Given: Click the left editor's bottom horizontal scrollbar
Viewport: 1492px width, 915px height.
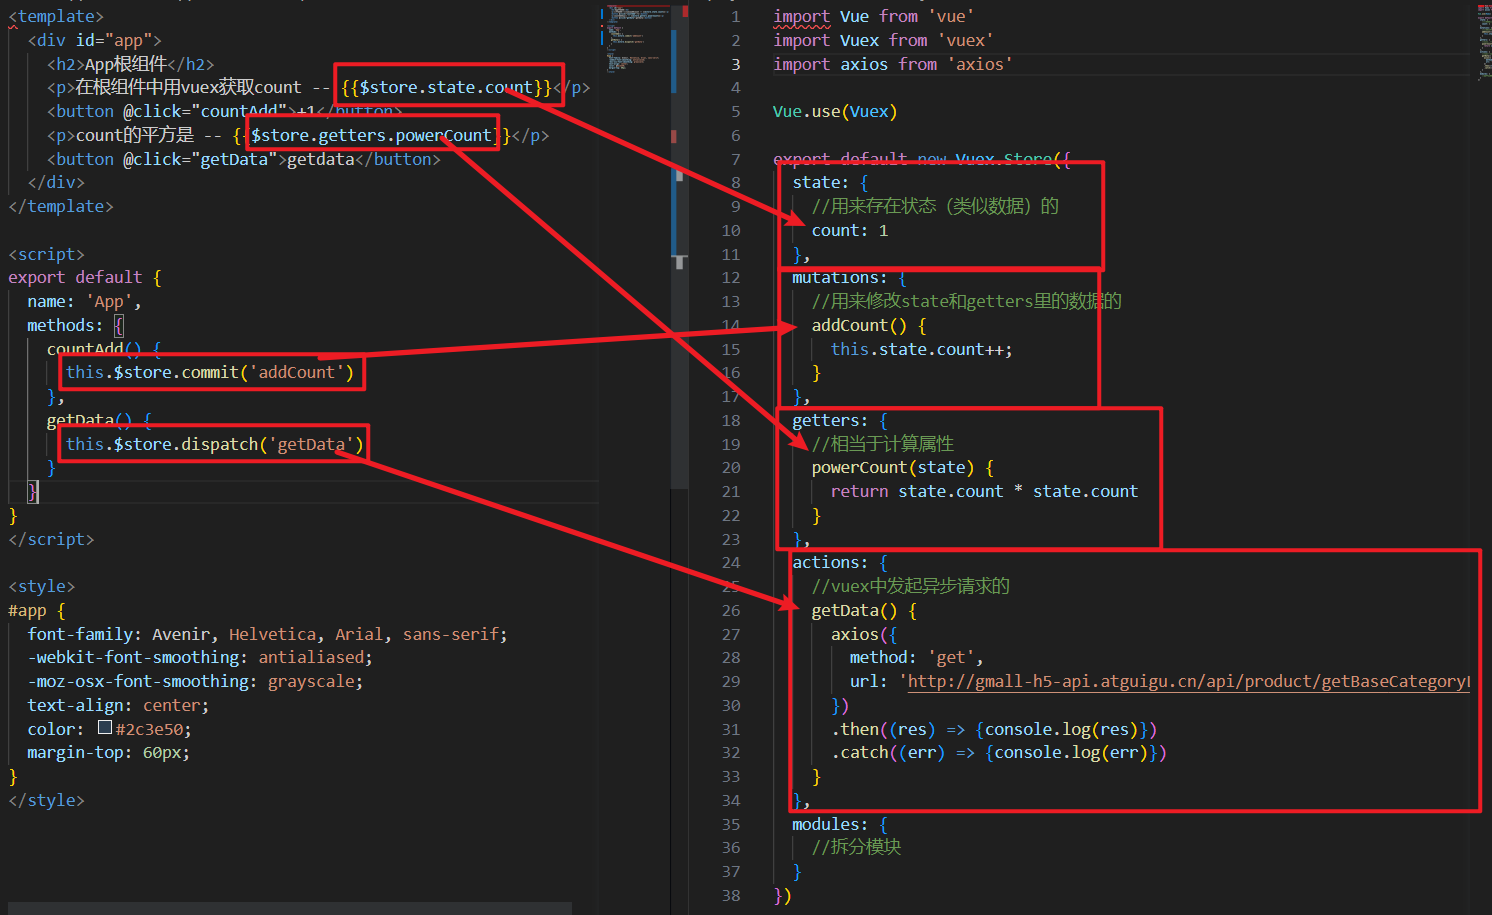Looking at the screenshot, I should coord(290,908).
